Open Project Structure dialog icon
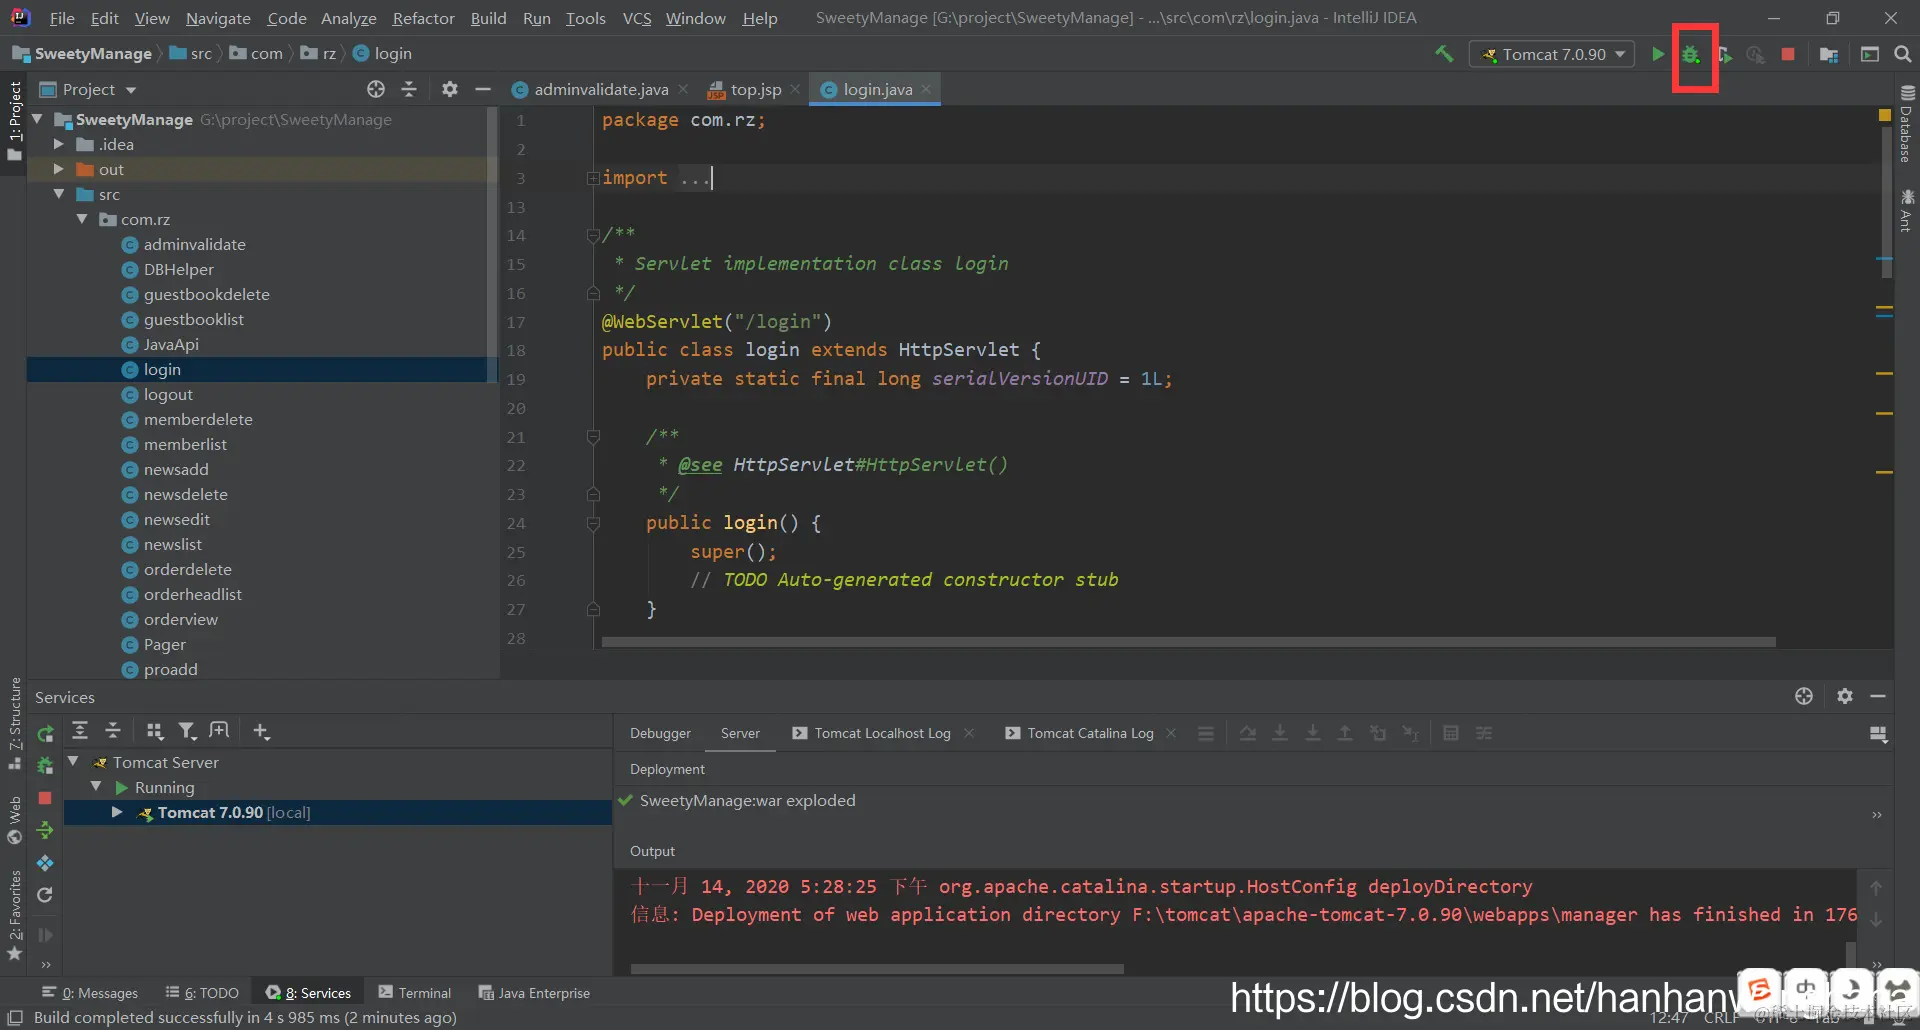The image size is (1920, 1030). (1829, 54)
